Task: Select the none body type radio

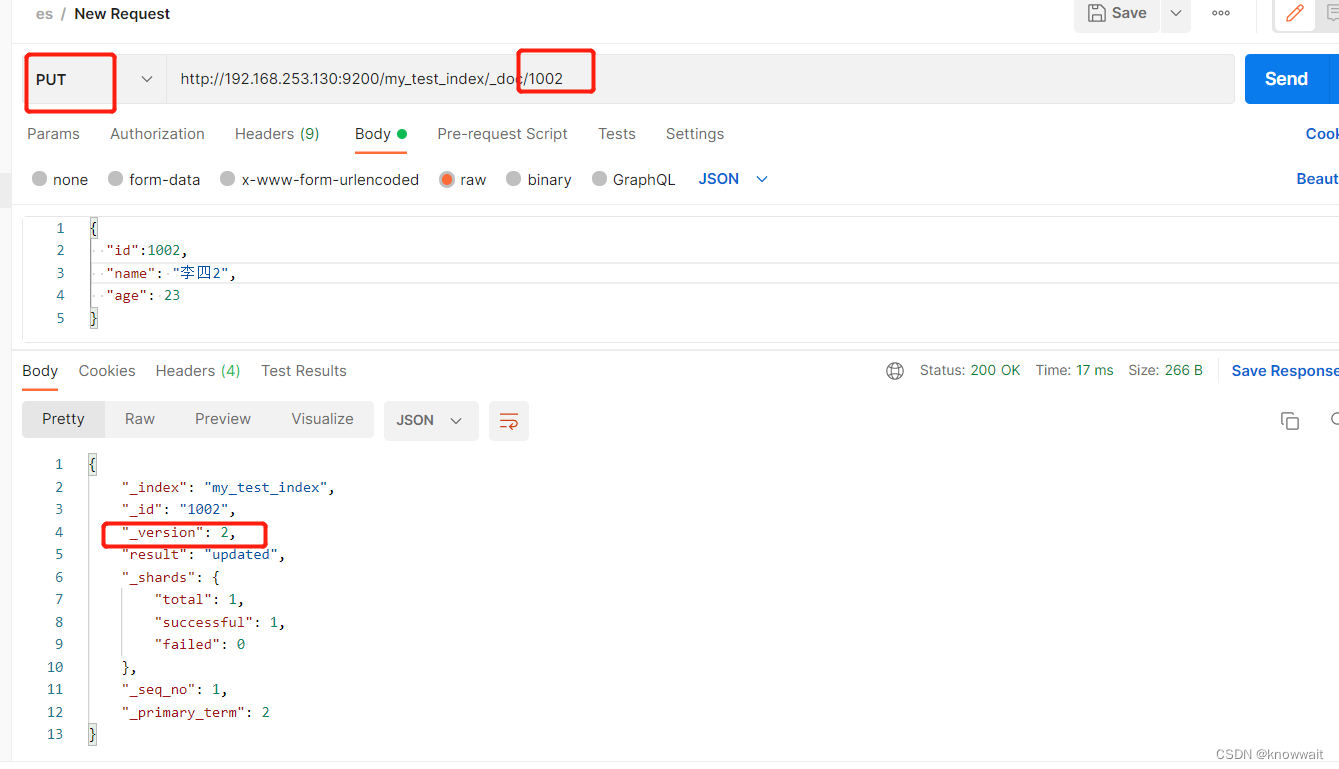Action: point(40,179)
